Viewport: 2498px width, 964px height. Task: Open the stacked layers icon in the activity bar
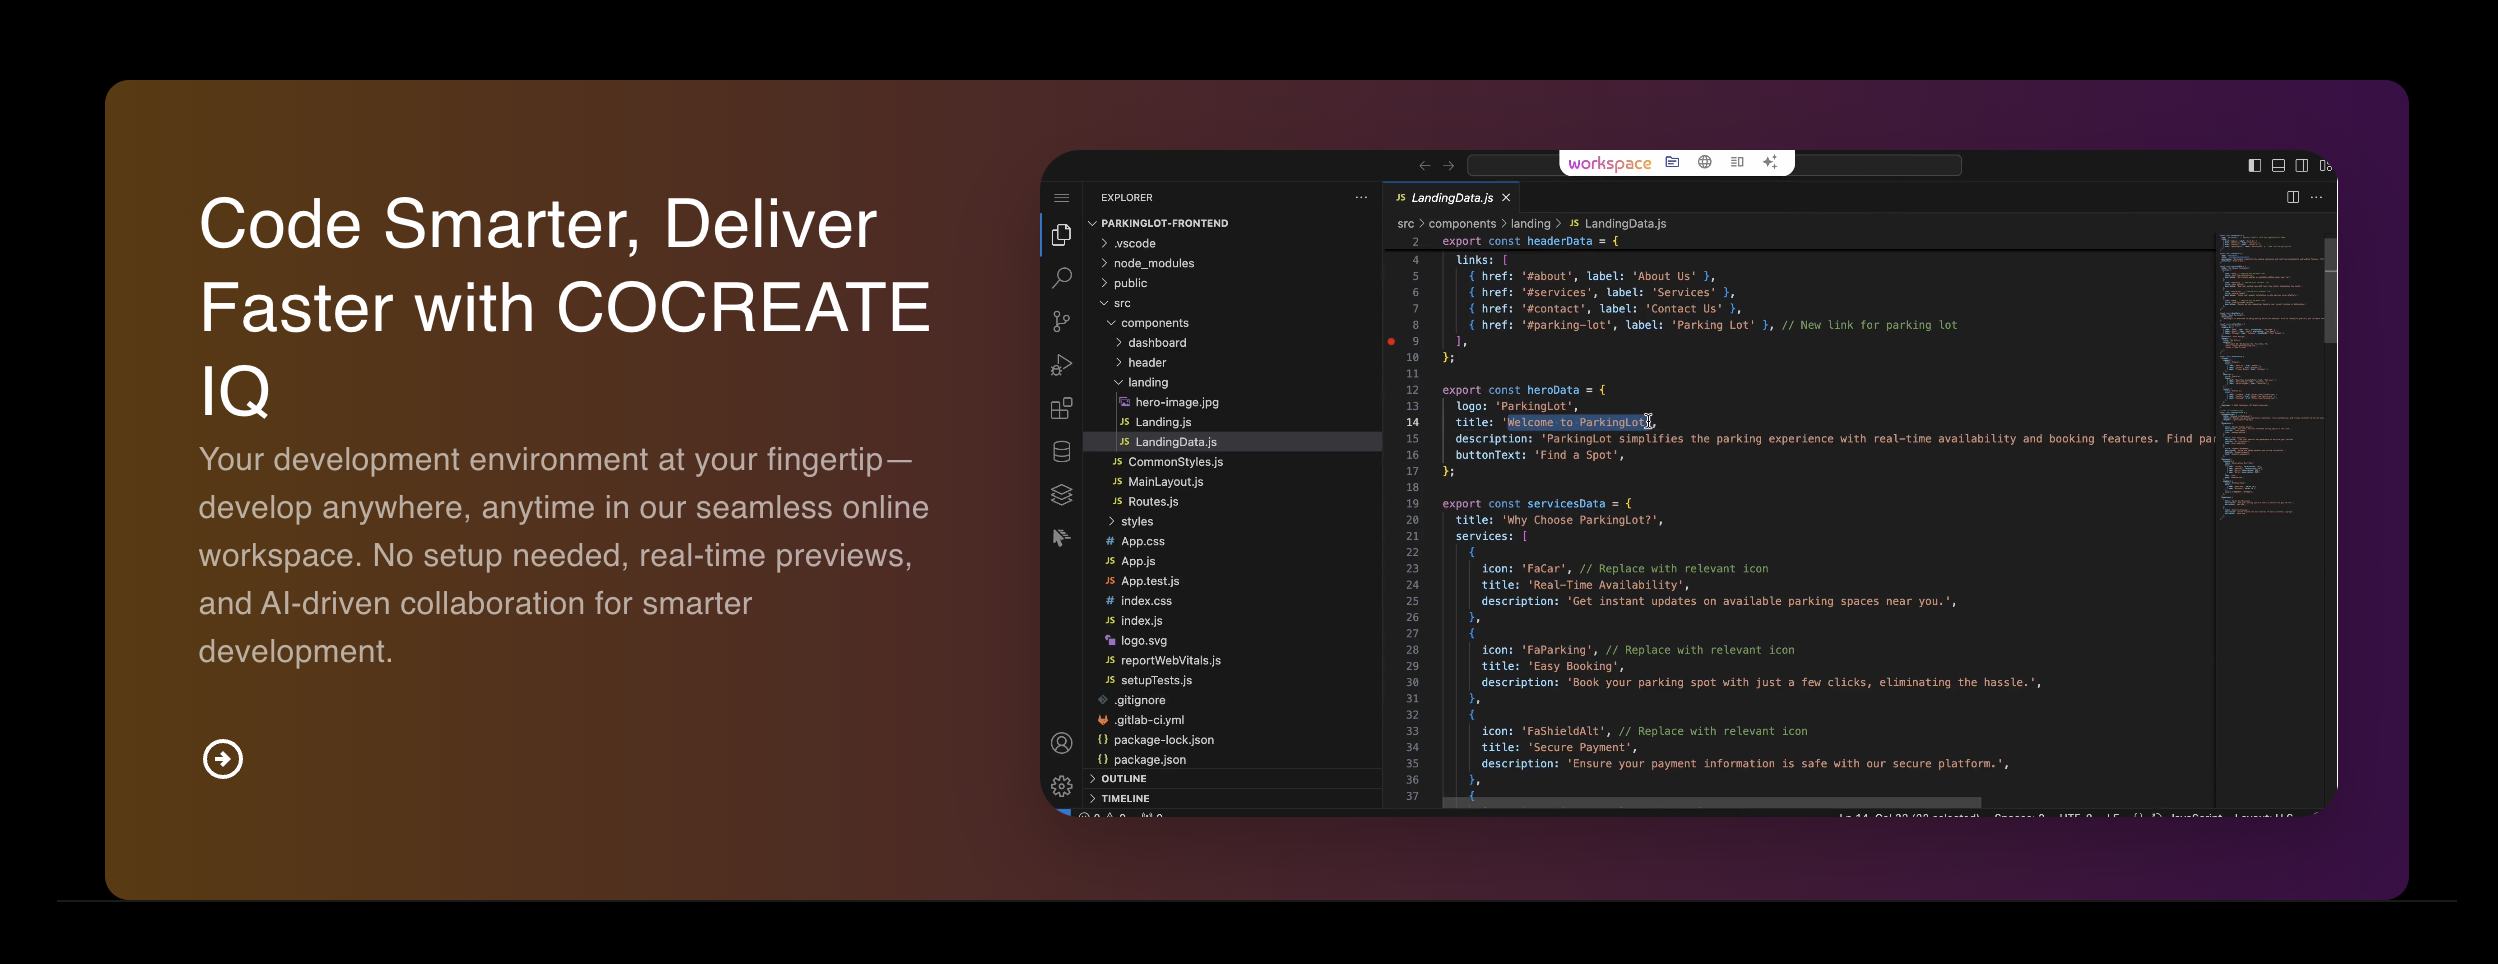pyautogui.click(x=1062, y=495)
